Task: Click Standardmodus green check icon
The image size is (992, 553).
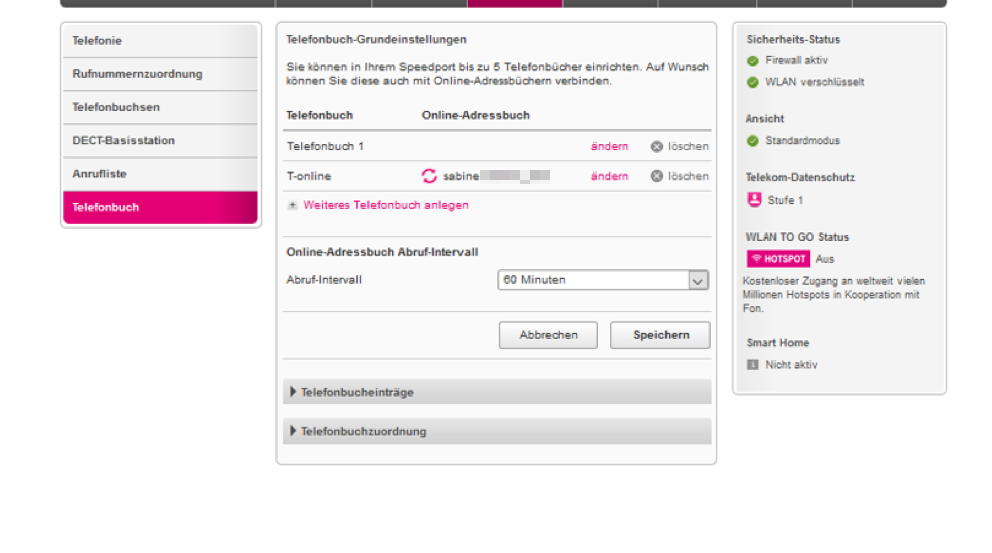Action: coord(753,141)
